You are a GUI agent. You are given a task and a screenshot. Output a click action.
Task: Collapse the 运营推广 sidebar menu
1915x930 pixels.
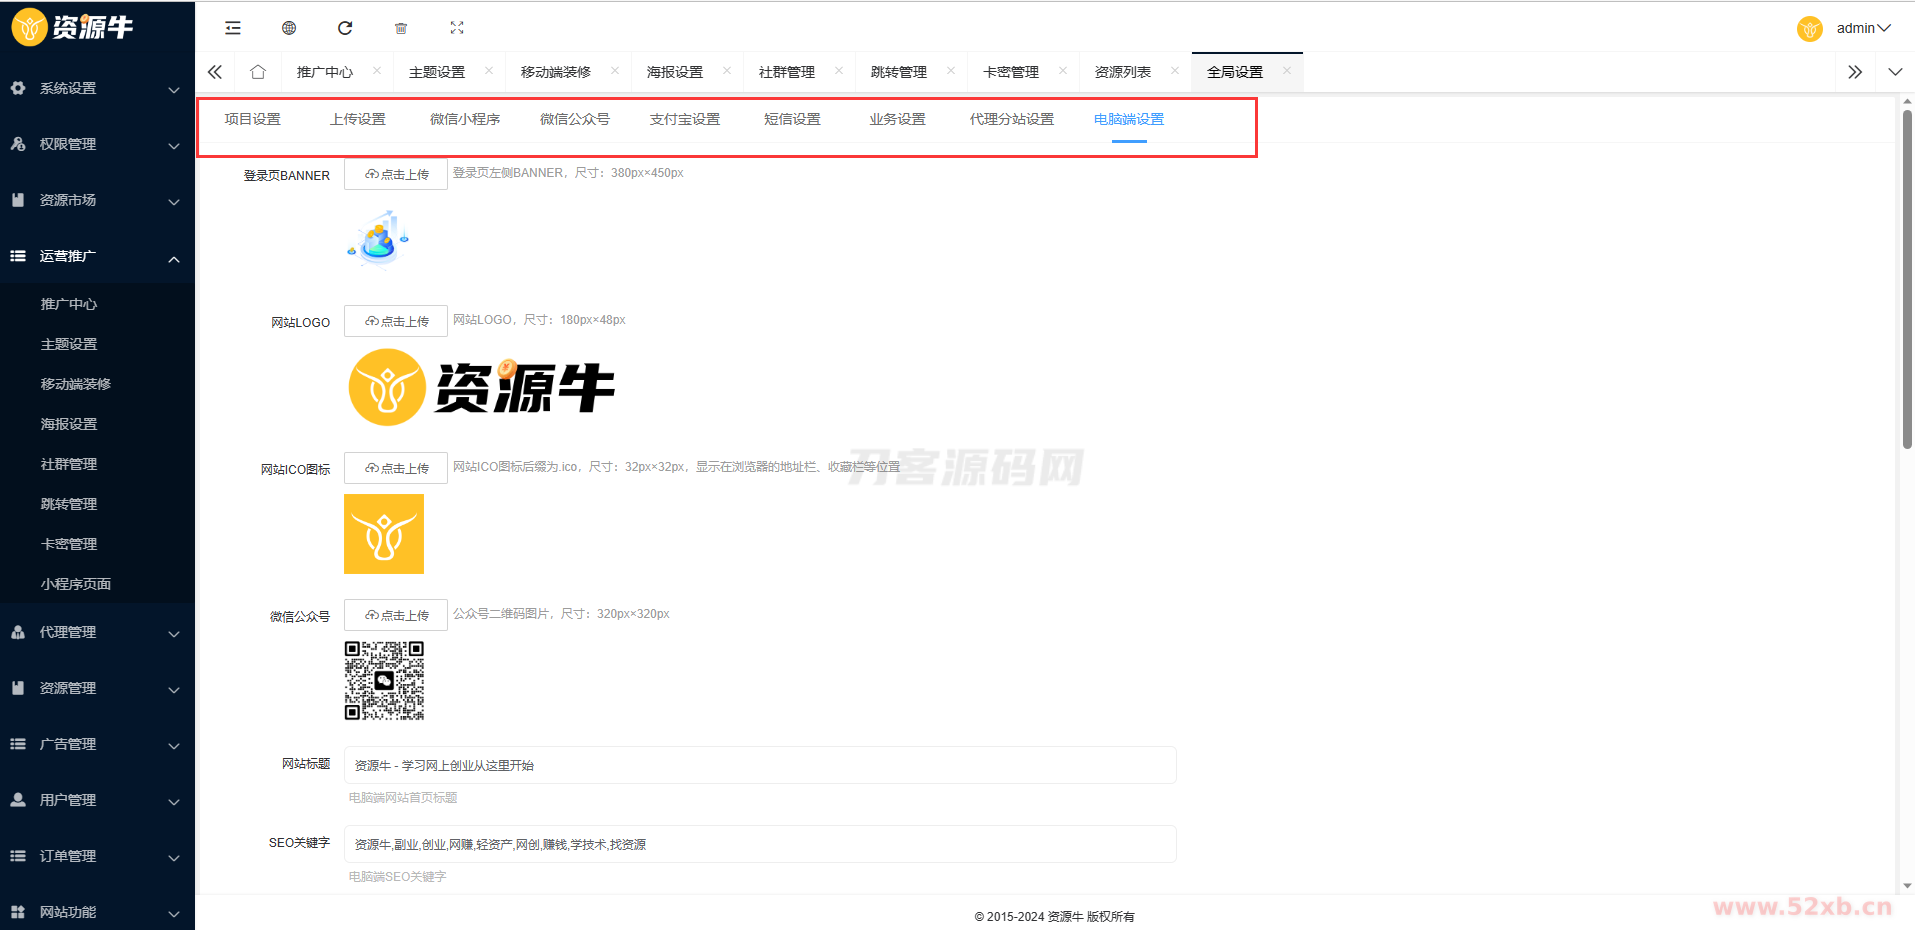(x=97, y=256)
